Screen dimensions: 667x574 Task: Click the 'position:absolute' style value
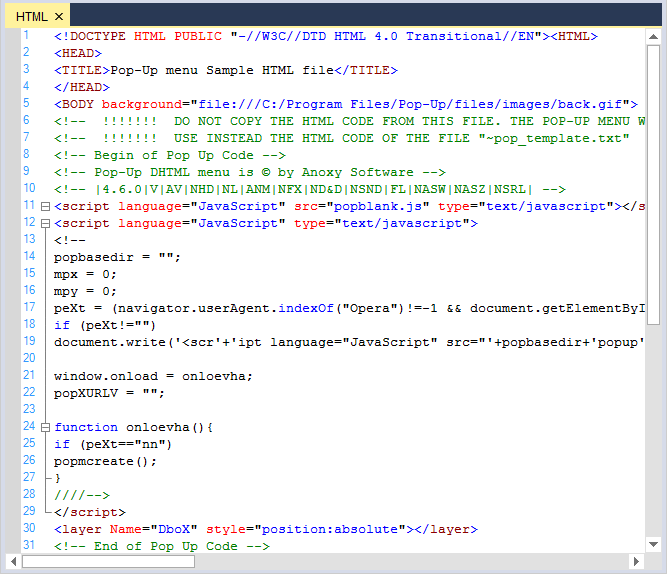[330, 529]
